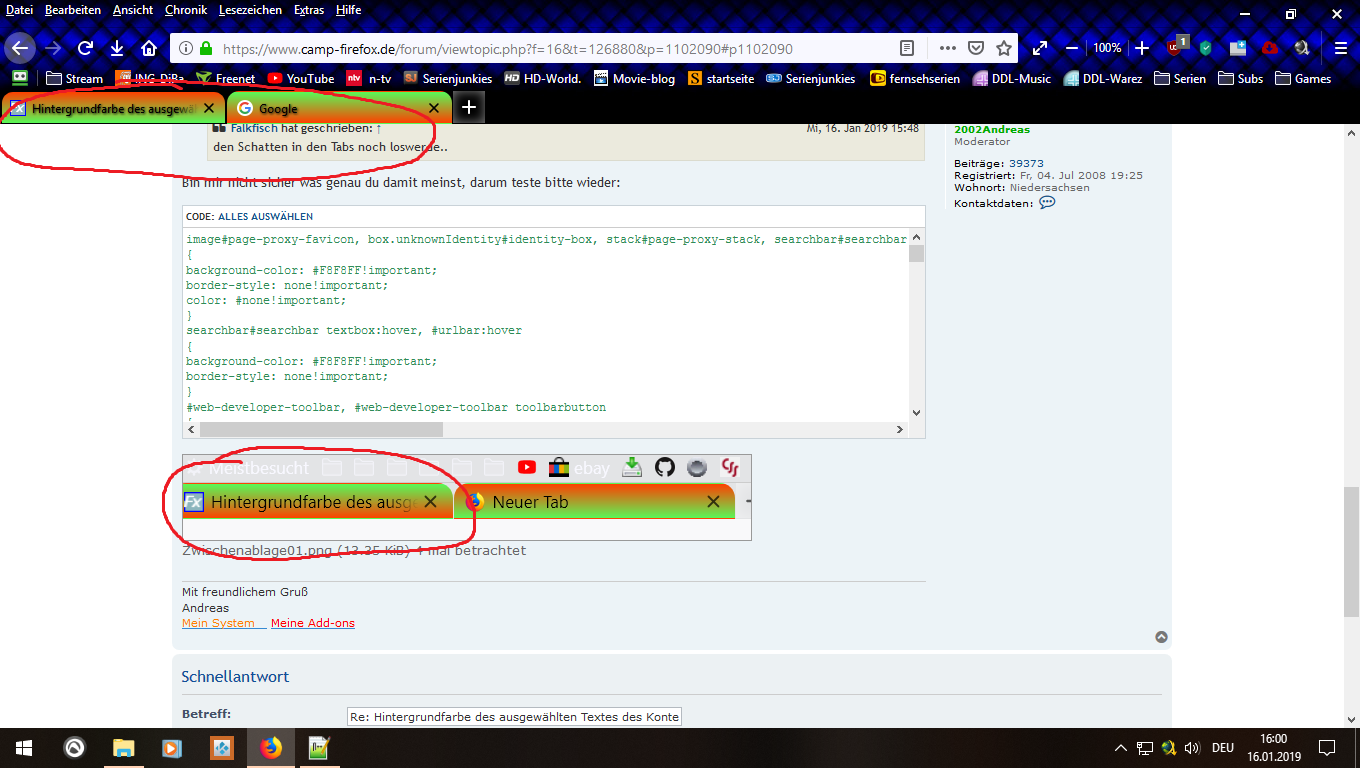Open the Movie-blog bookmark
Viewport: 1360px width, 768px height.
[x=634, y=78]
